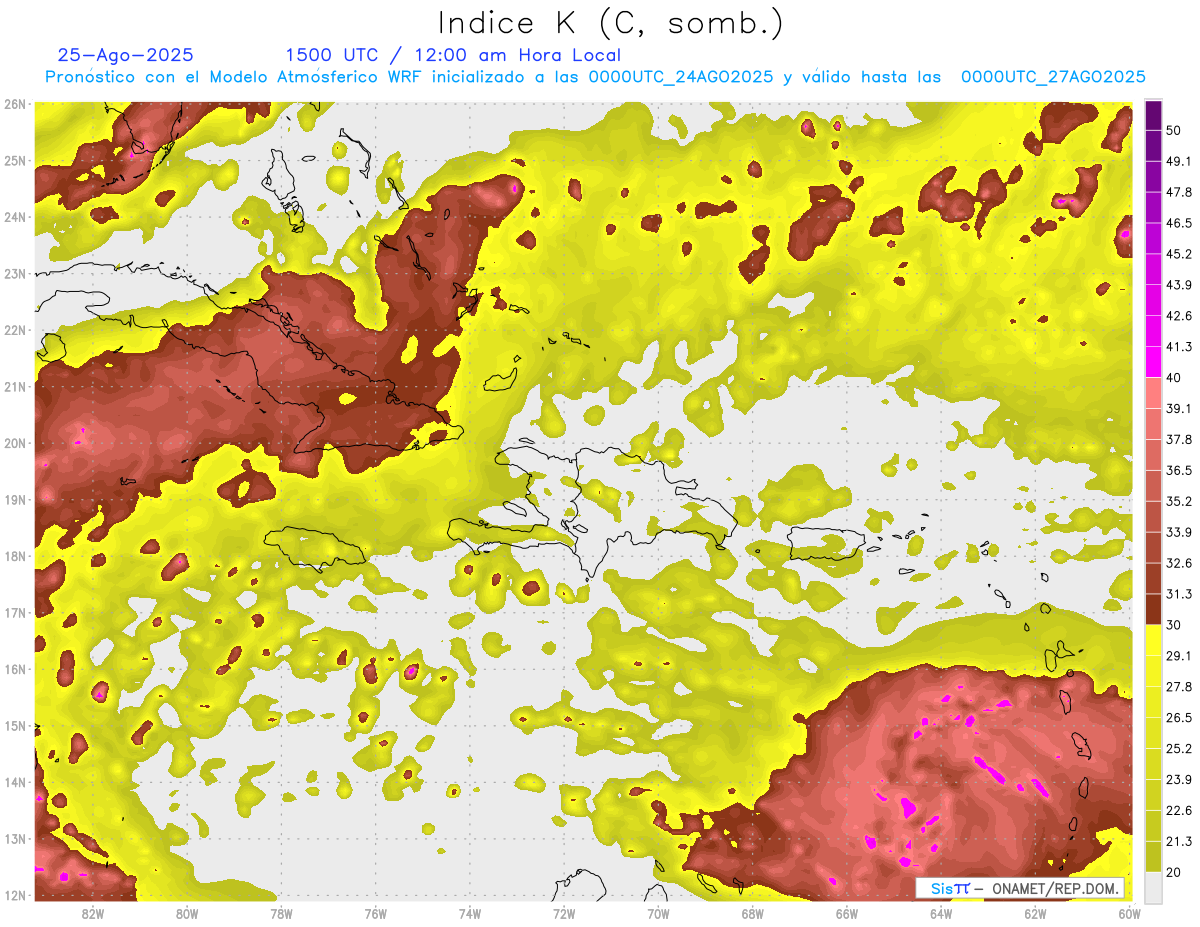Screen dimensions: 1200x927
Task: Click the colorbar value '31.3'
Action: (x=1178, y=594)
